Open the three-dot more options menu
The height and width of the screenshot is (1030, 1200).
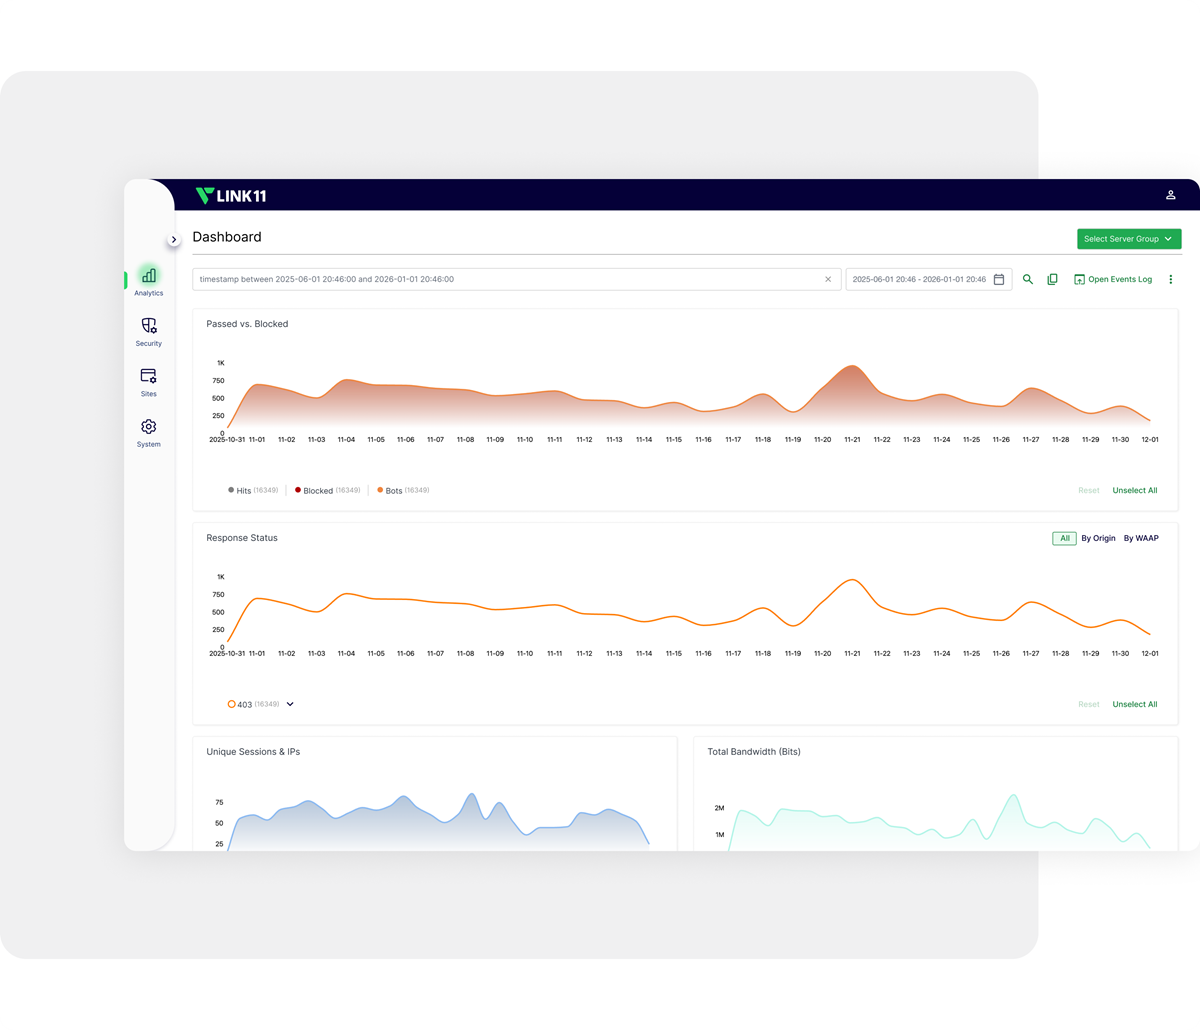pyautogui.click(x=1171, y=280)
